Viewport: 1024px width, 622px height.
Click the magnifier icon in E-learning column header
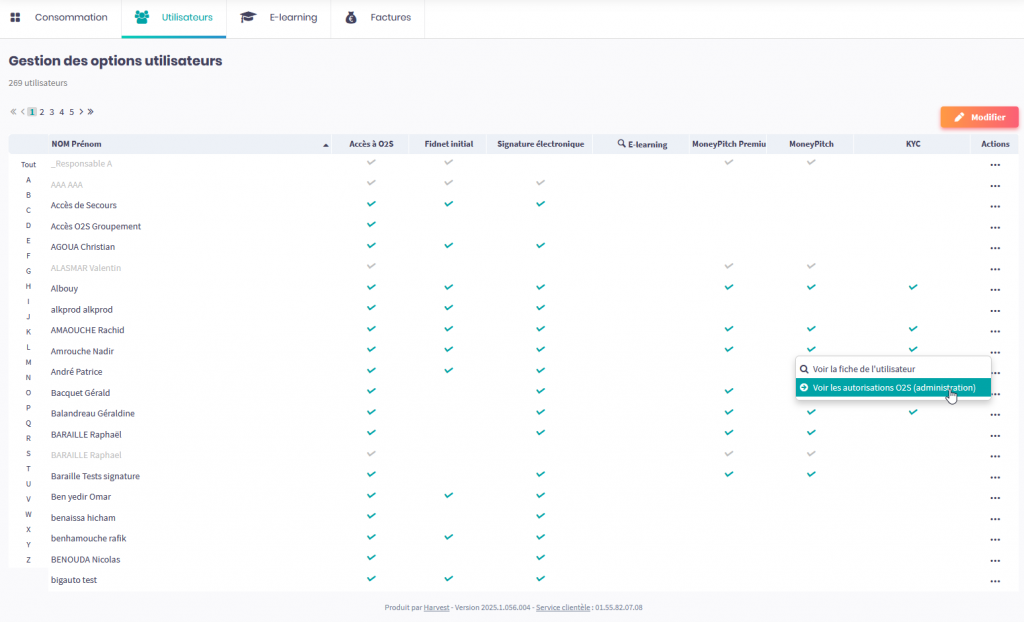click(x=621, y=144)
